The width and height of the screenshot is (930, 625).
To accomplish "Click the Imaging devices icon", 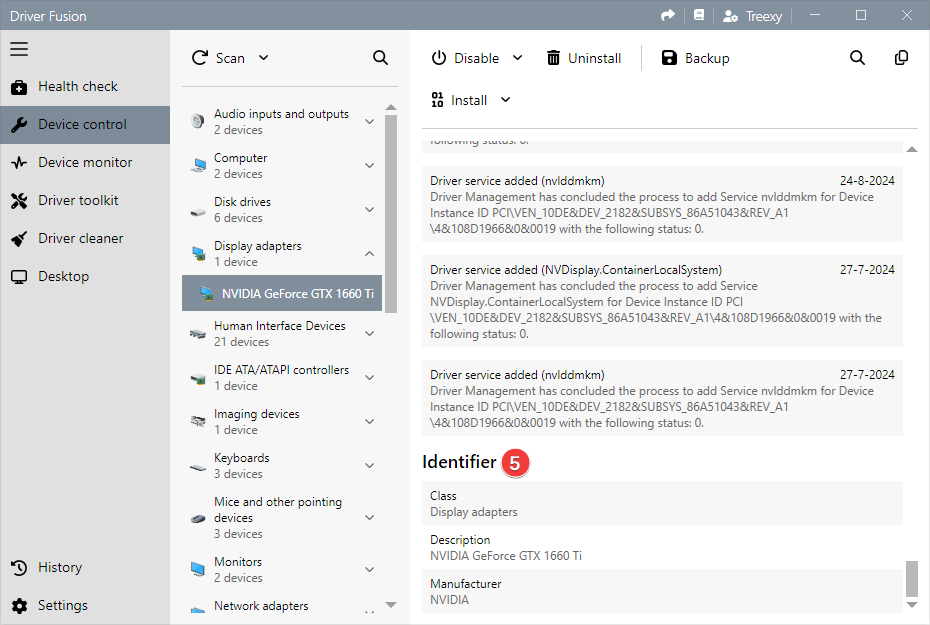I will tap(198, 421).
